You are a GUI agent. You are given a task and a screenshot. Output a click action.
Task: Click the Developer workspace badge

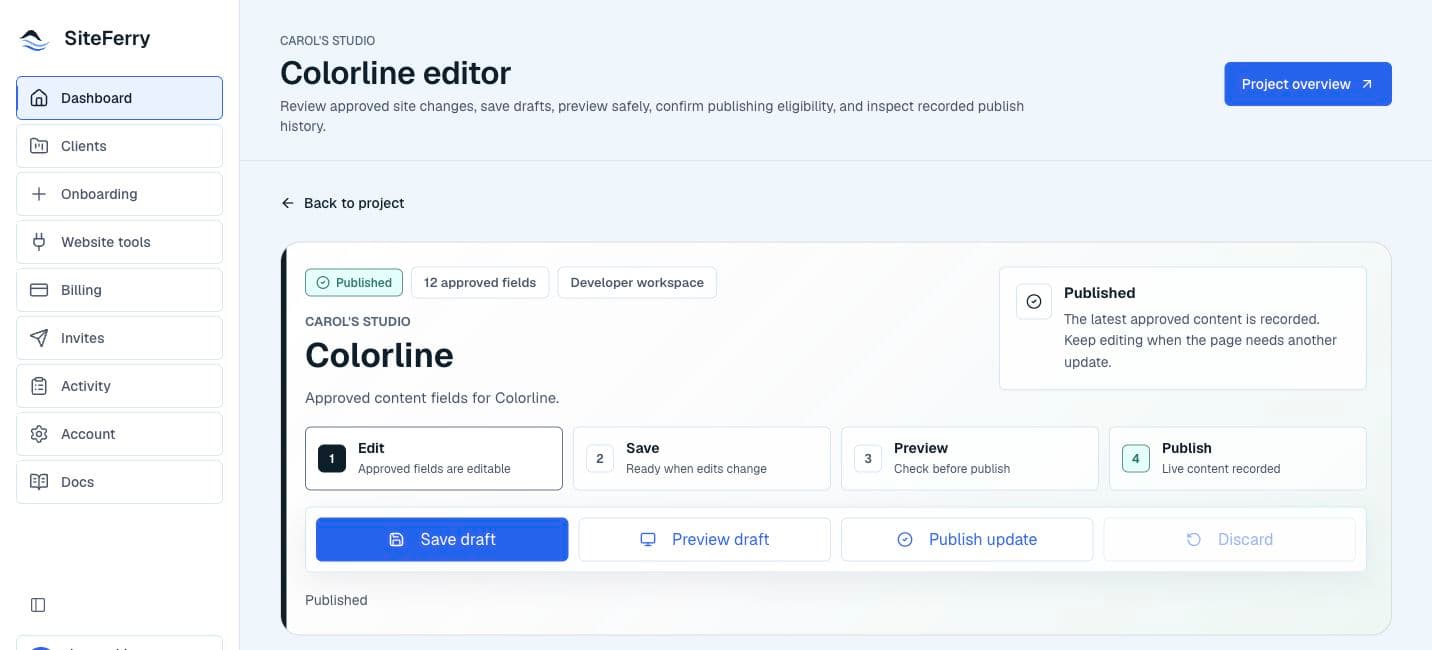[637, 283]
